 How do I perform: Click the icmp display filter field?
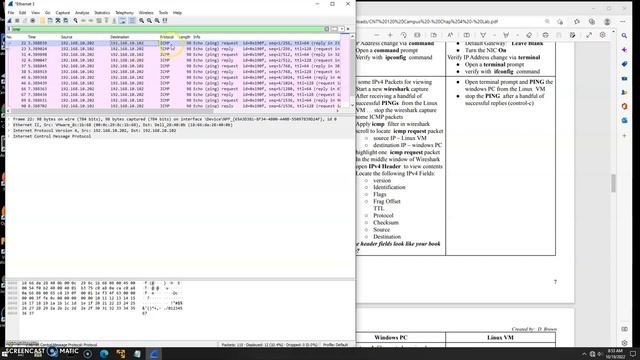(167, 29)
